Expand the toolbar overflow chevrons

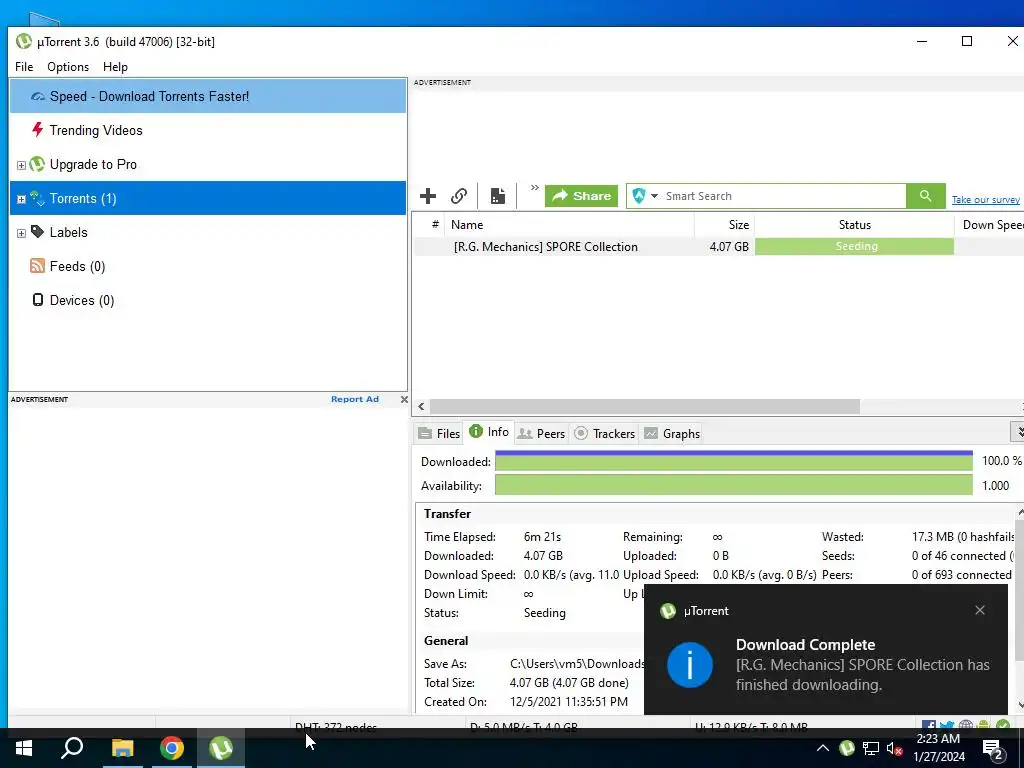(x=534, y=188)
